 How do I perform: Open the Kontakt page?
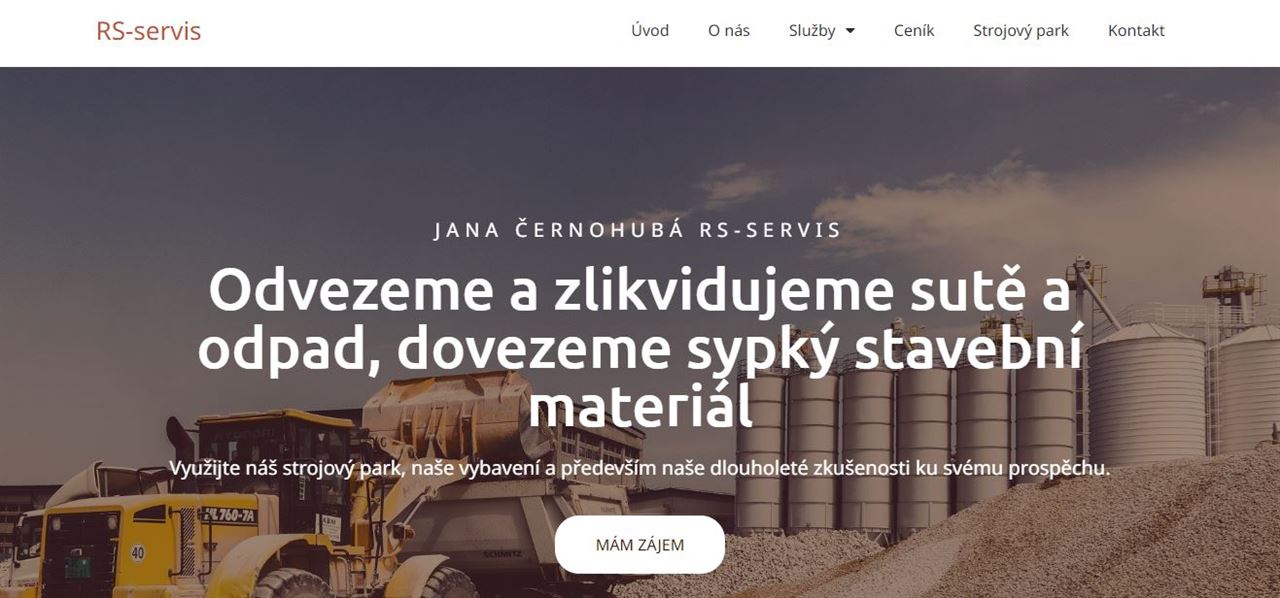(1136, 31)
